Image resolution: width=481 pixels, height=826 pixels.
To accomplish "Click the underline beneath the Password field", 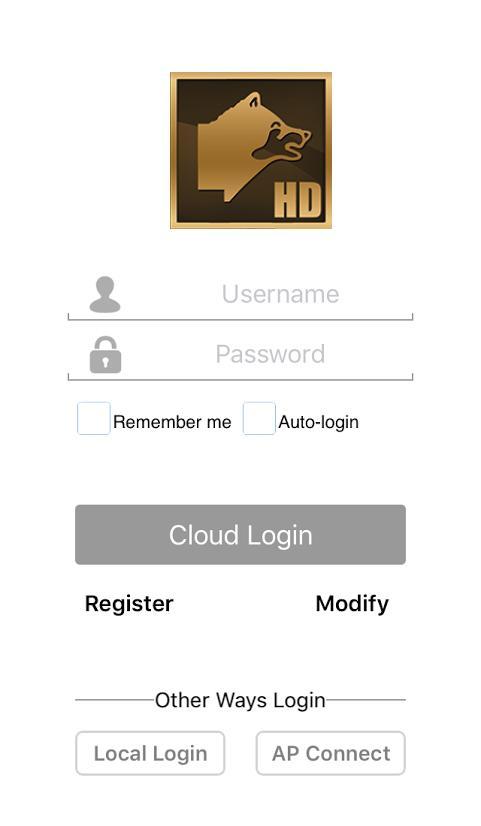I will tap(240, 379).
